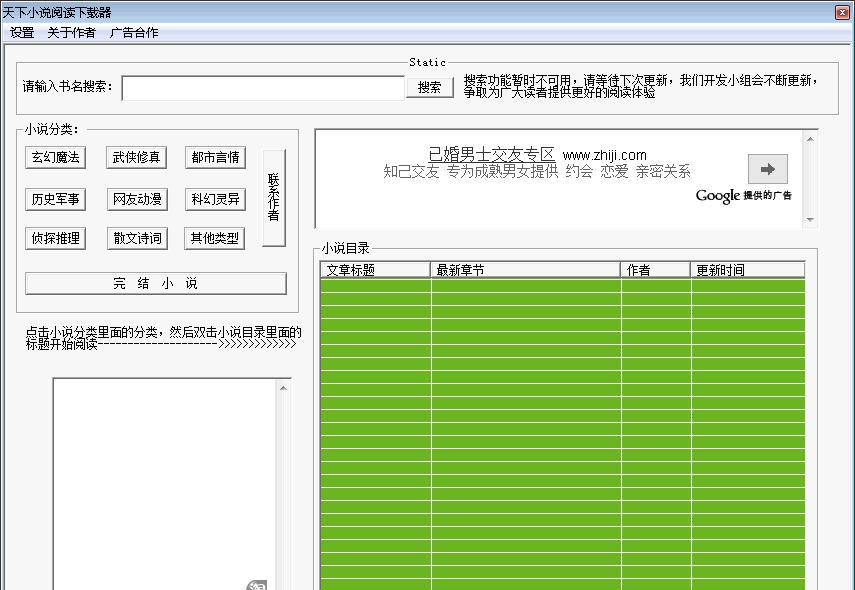This screenshot has width=855, height=590.
Task: Sort by the 更新时间 column header
Action: tap(748, 270)
